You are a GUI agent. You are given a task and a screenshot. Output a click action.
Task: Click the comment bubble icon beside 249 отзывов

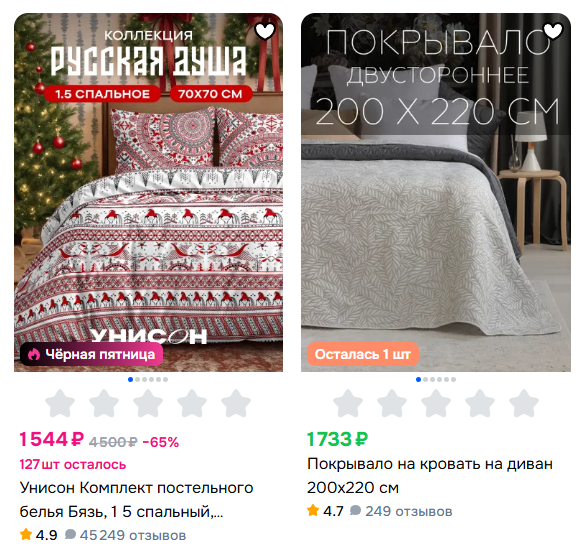pyautogui.click(x=355, y=510)
